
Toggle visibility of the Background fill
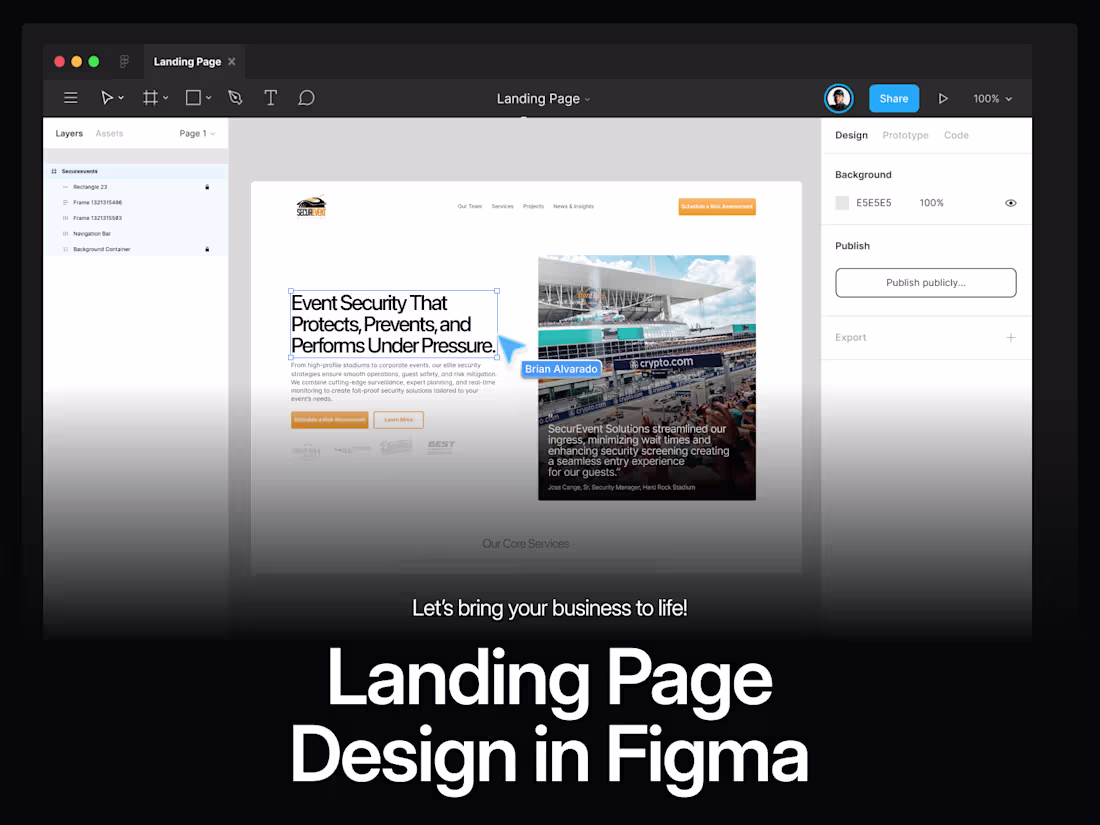click(x=1010, y=202)
